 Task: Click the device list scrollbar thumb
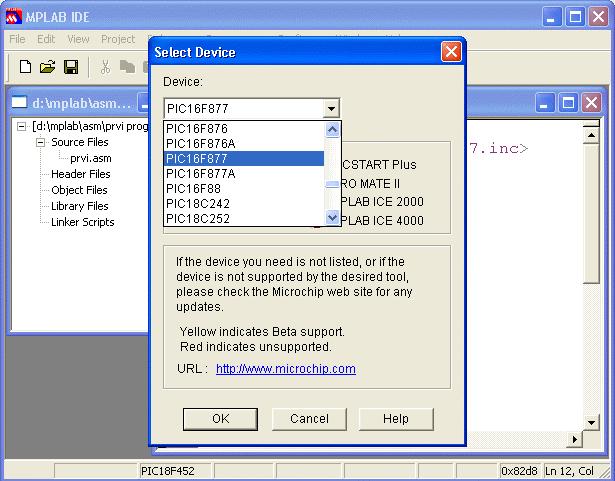click(x=332, y=184)
